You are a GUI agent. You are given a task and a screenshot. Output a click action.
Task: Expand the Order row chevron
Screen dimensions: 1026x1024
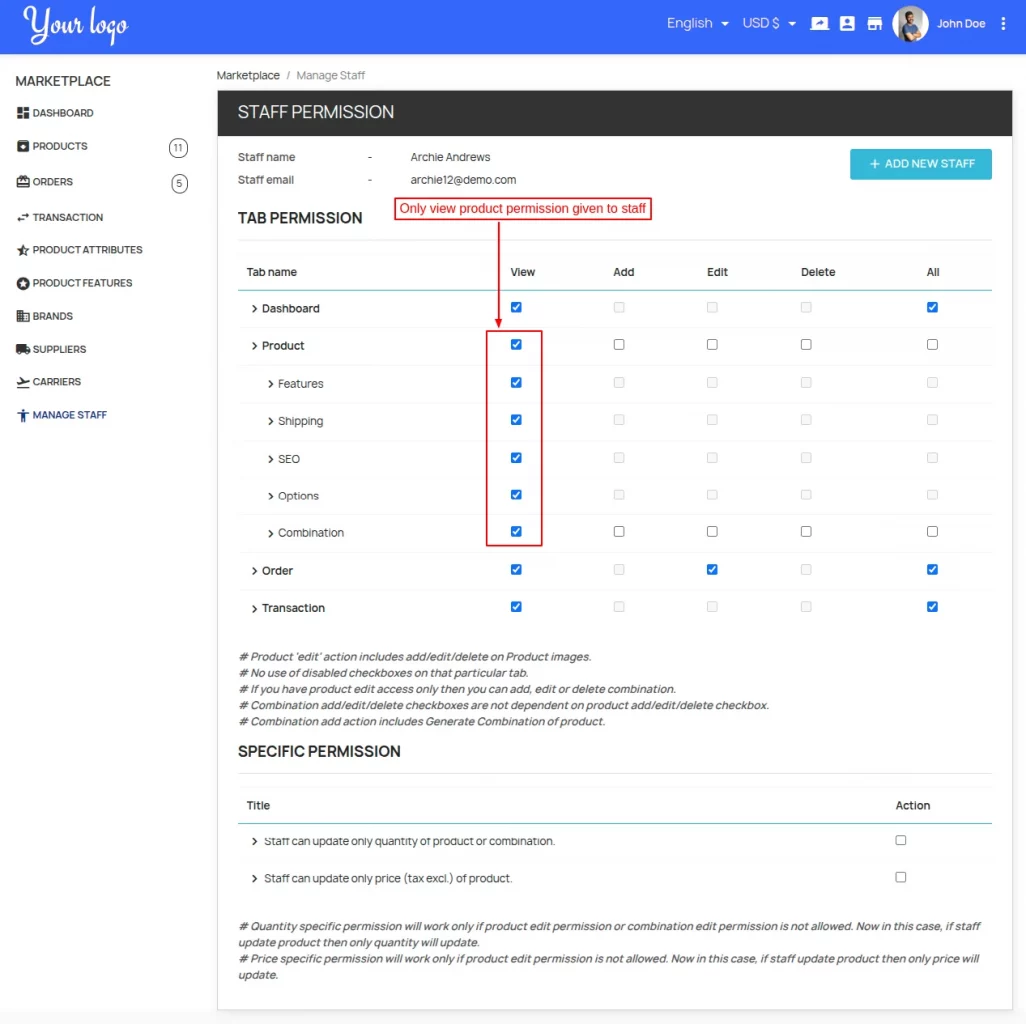pos(255,571)
